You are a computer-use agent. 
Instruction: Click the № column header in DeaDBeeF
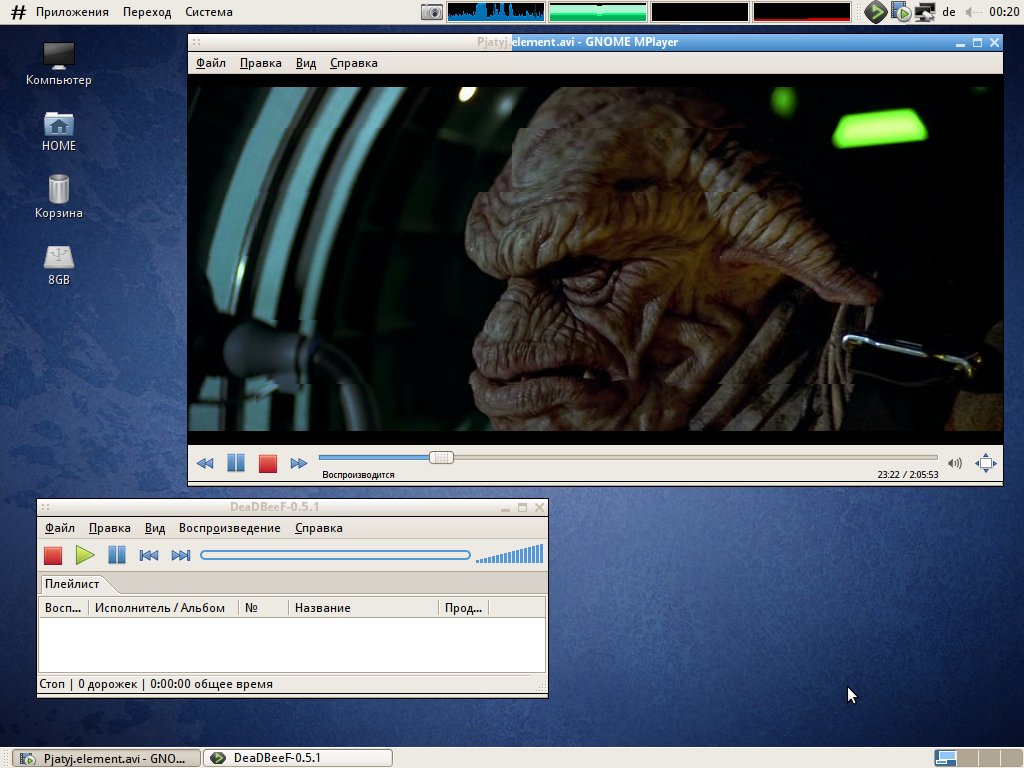point(263,608)
